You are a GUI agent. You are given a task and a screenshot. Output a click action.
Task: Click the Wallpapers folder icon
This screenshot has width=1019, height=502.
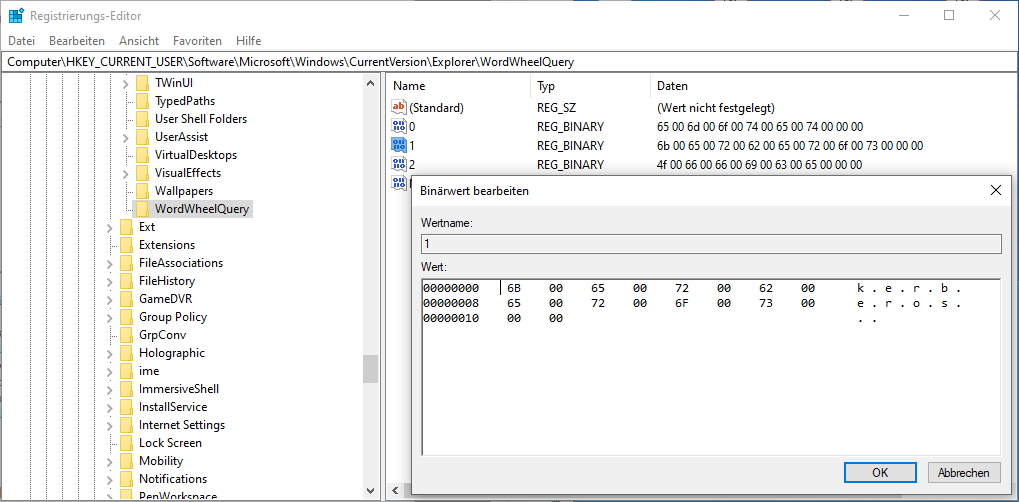pyautogui.click(x=142, y=191)
